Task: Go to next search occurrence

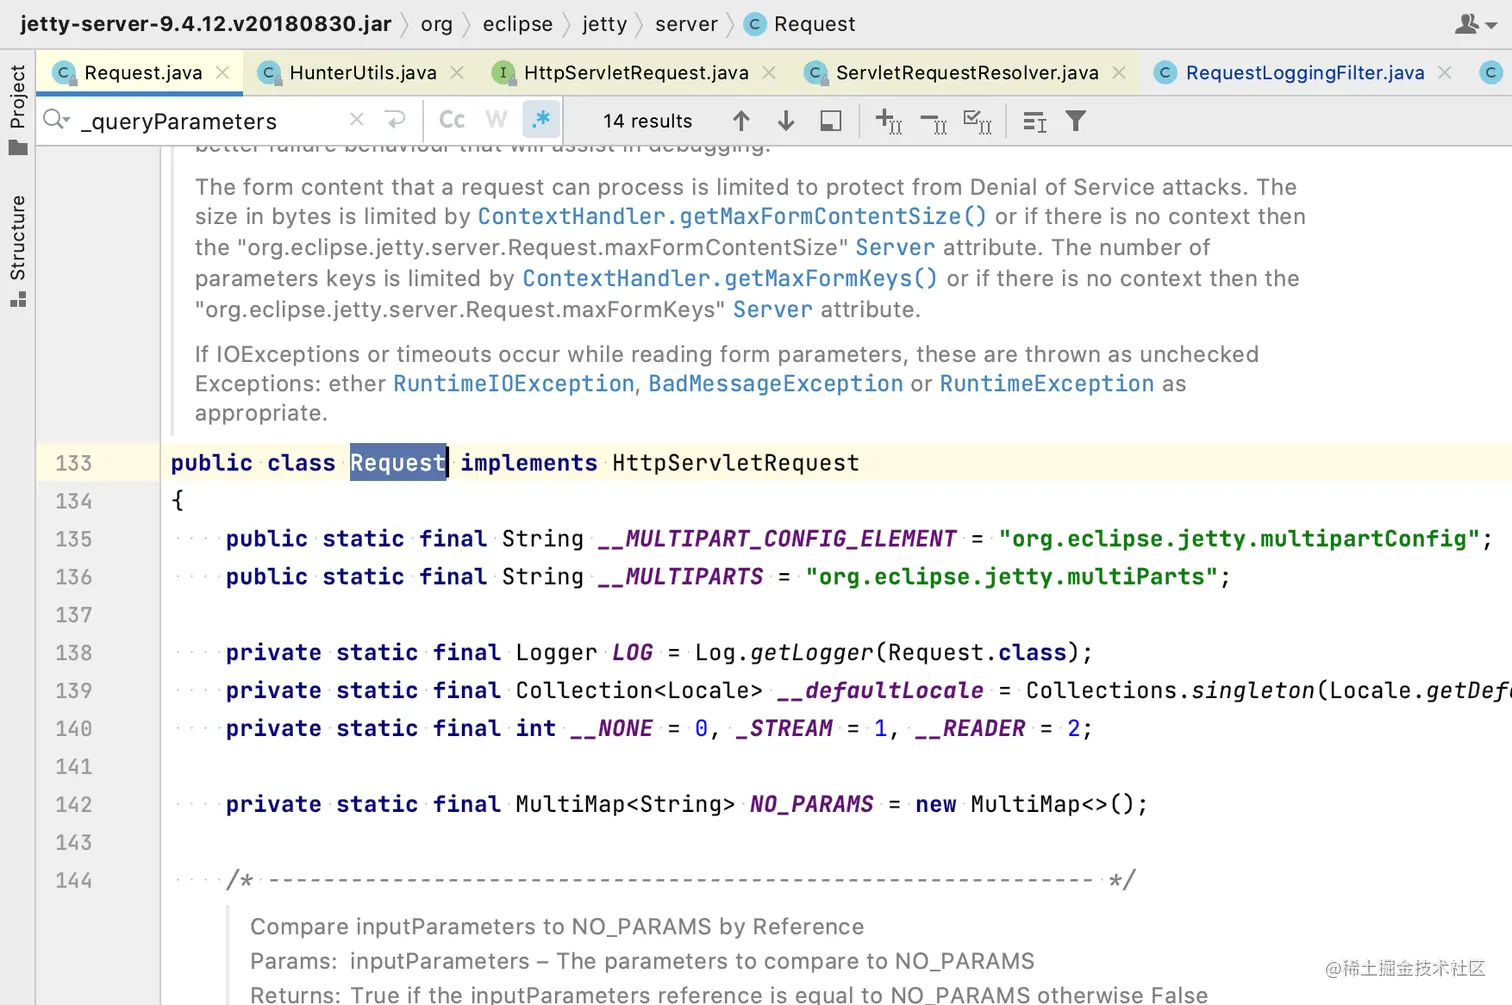Action: click(x=786, y=121)
